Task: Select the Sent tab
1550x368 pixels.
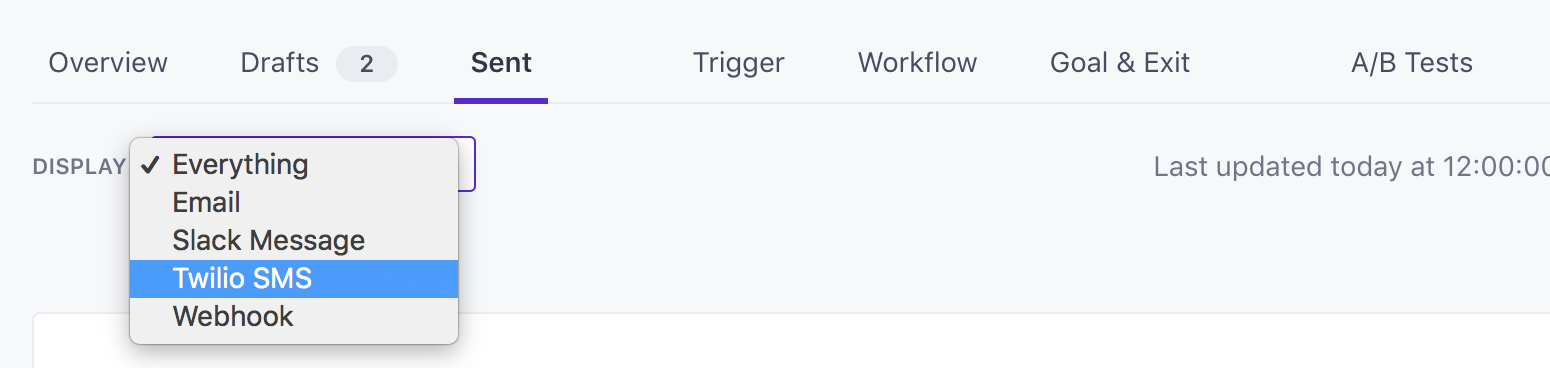Action: 501,63
